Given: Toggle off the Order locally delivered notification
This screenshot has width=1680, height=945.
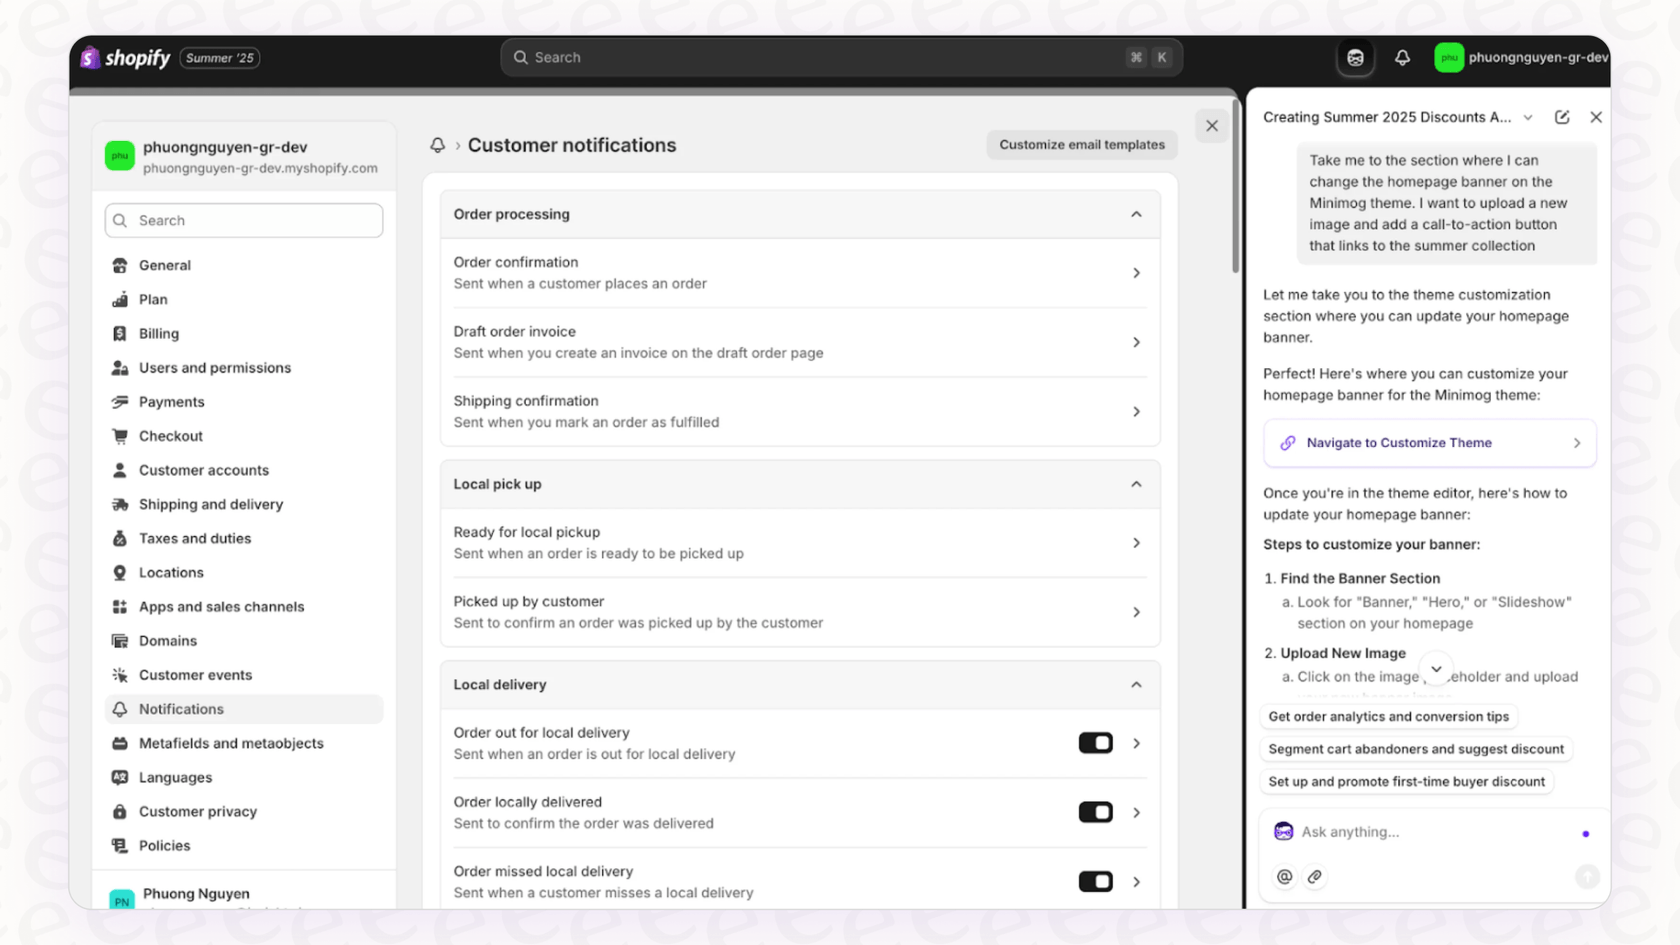Looking at the screenshot, I should pyautogui.click(x=1096, y=812).
